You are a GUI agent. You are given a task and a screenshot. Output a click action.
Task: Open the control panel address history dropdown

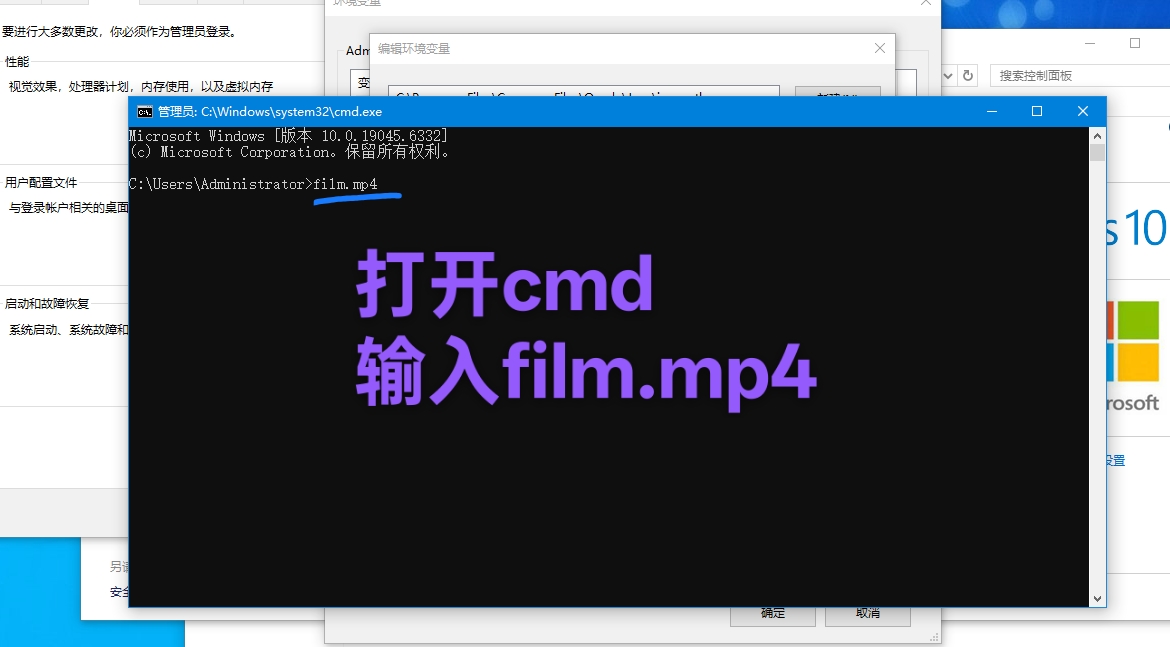pos(948,75)
